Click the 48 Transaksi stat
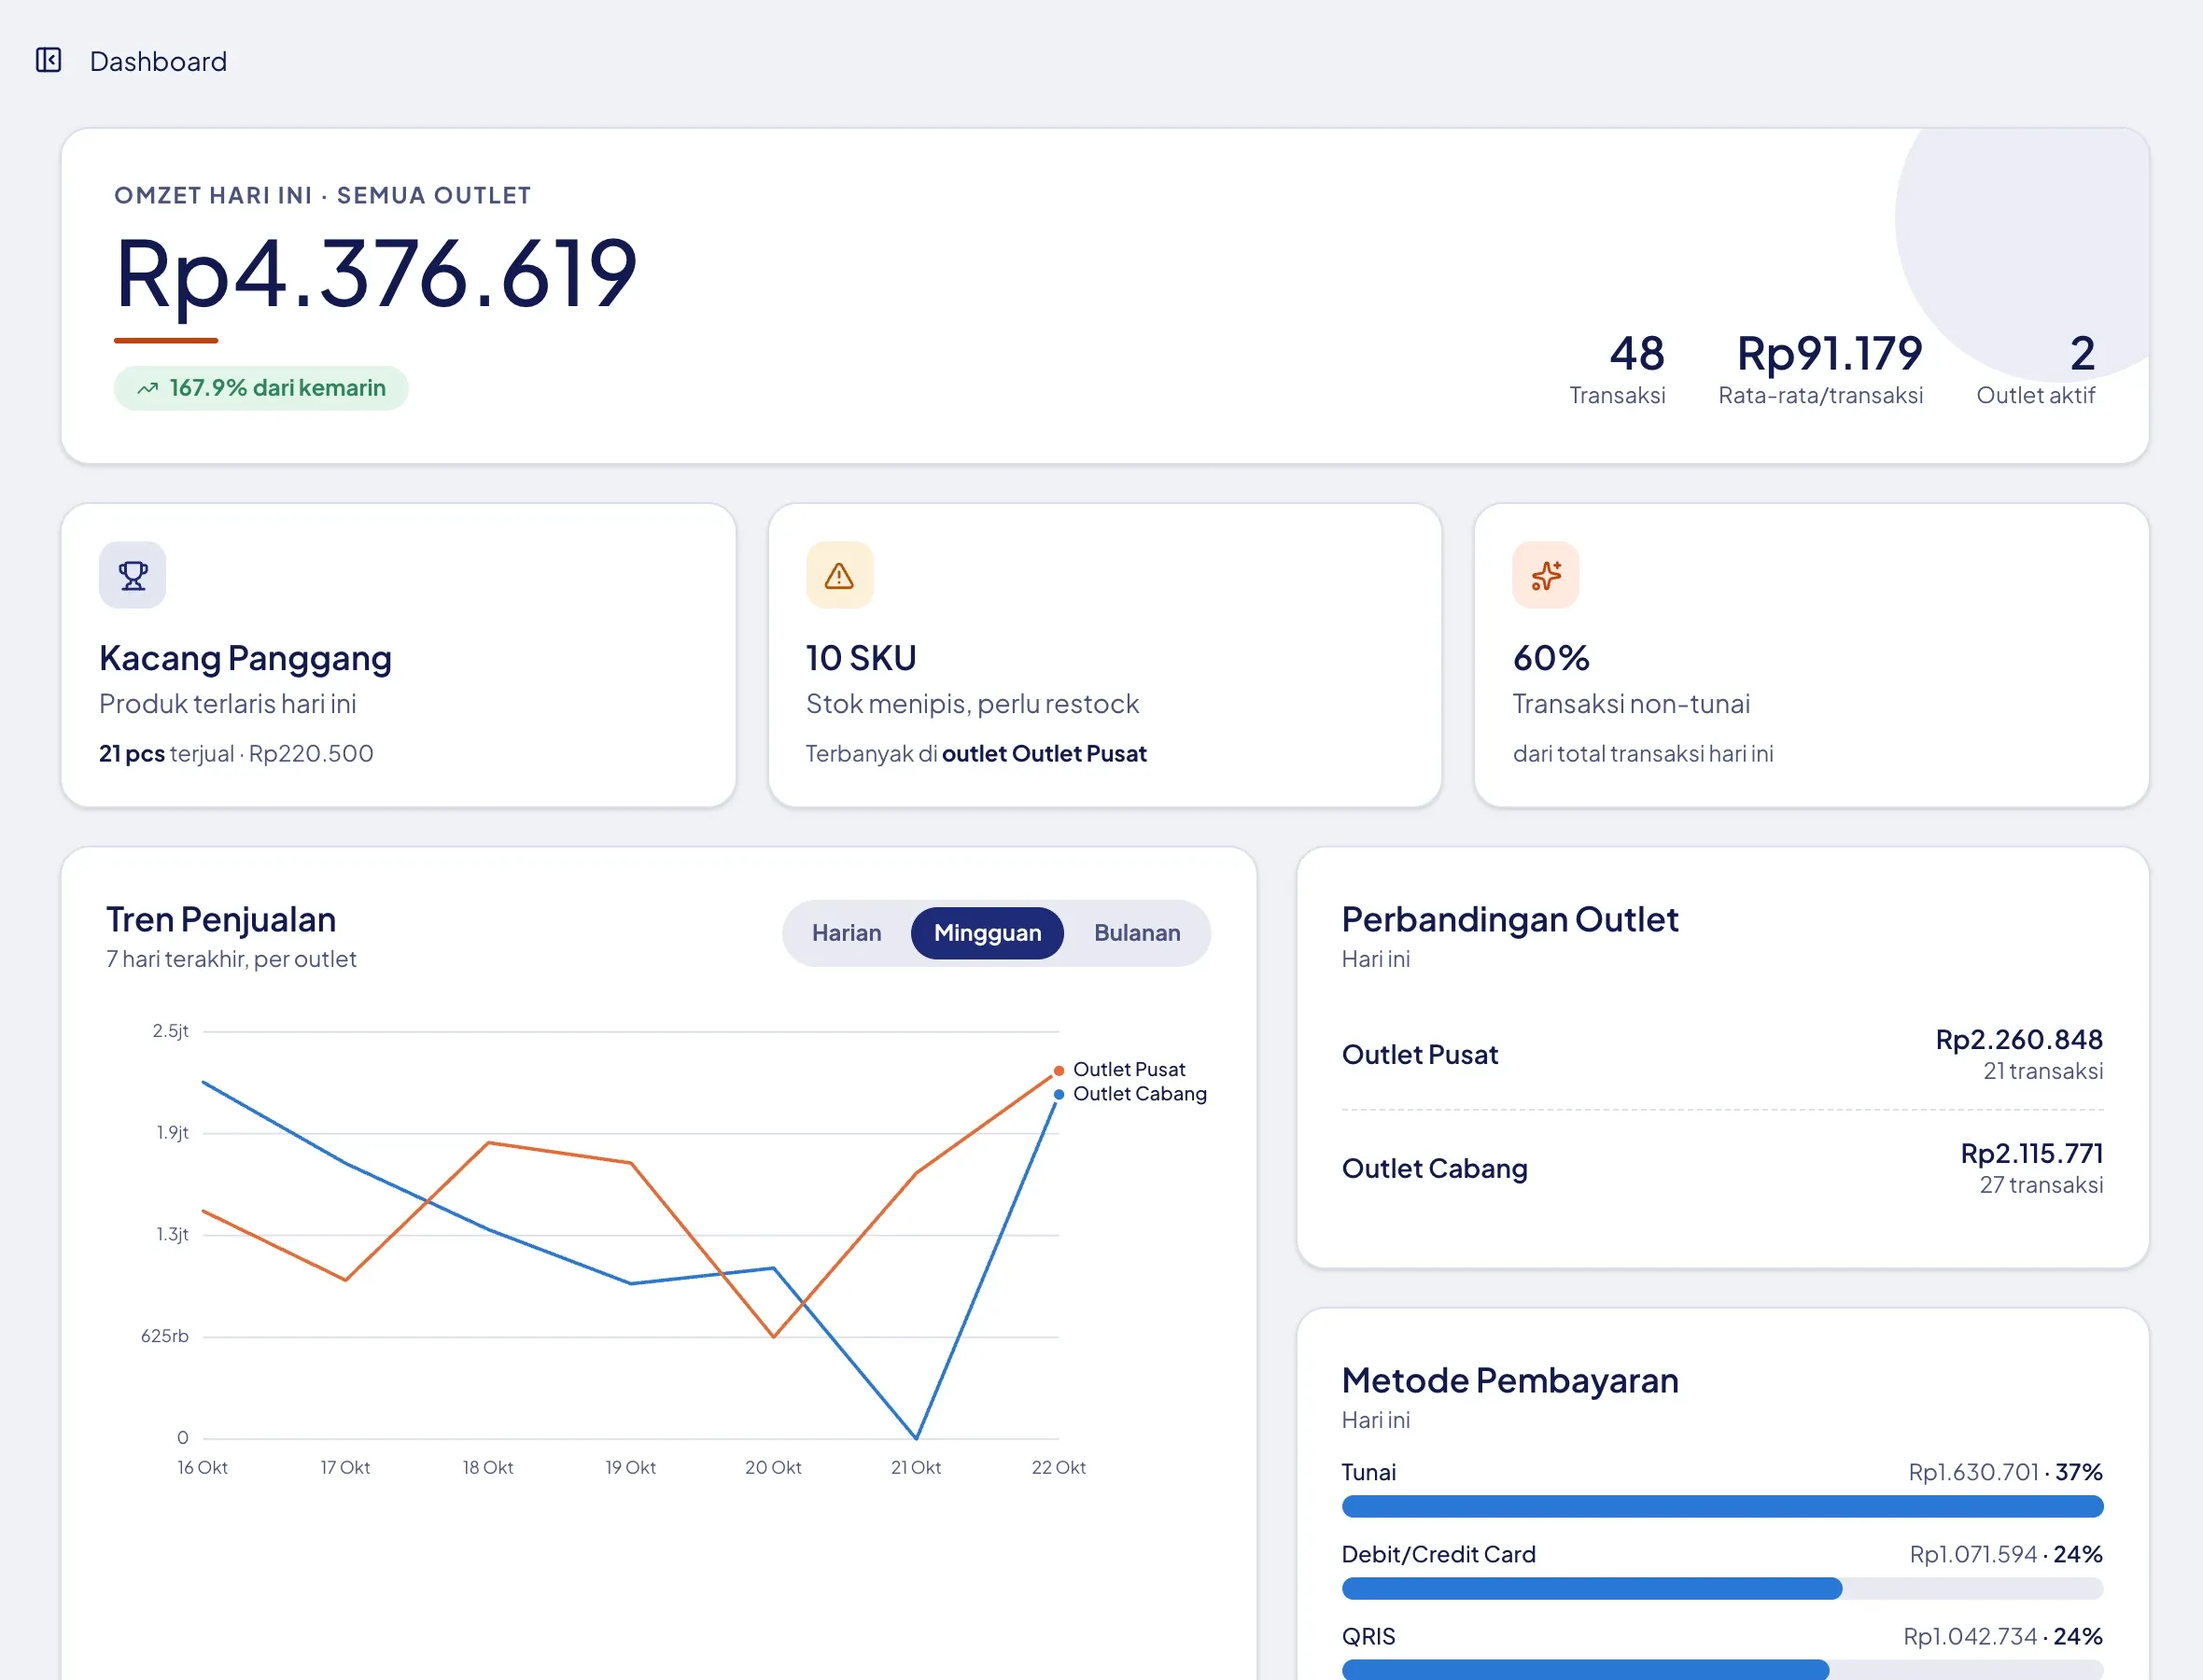Viewport: 2203px width, 1680px height. (1617, 369)
